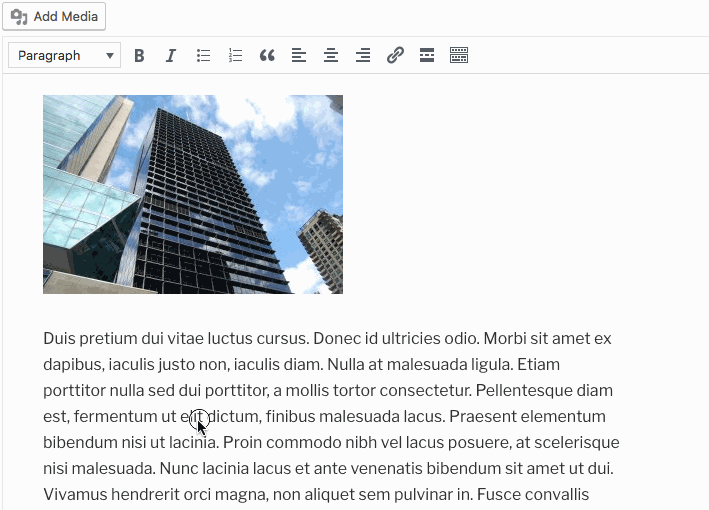Toggle bold formatting in the editor toolbar
Screen dimensions: 709x510
(x=139, y=56)
